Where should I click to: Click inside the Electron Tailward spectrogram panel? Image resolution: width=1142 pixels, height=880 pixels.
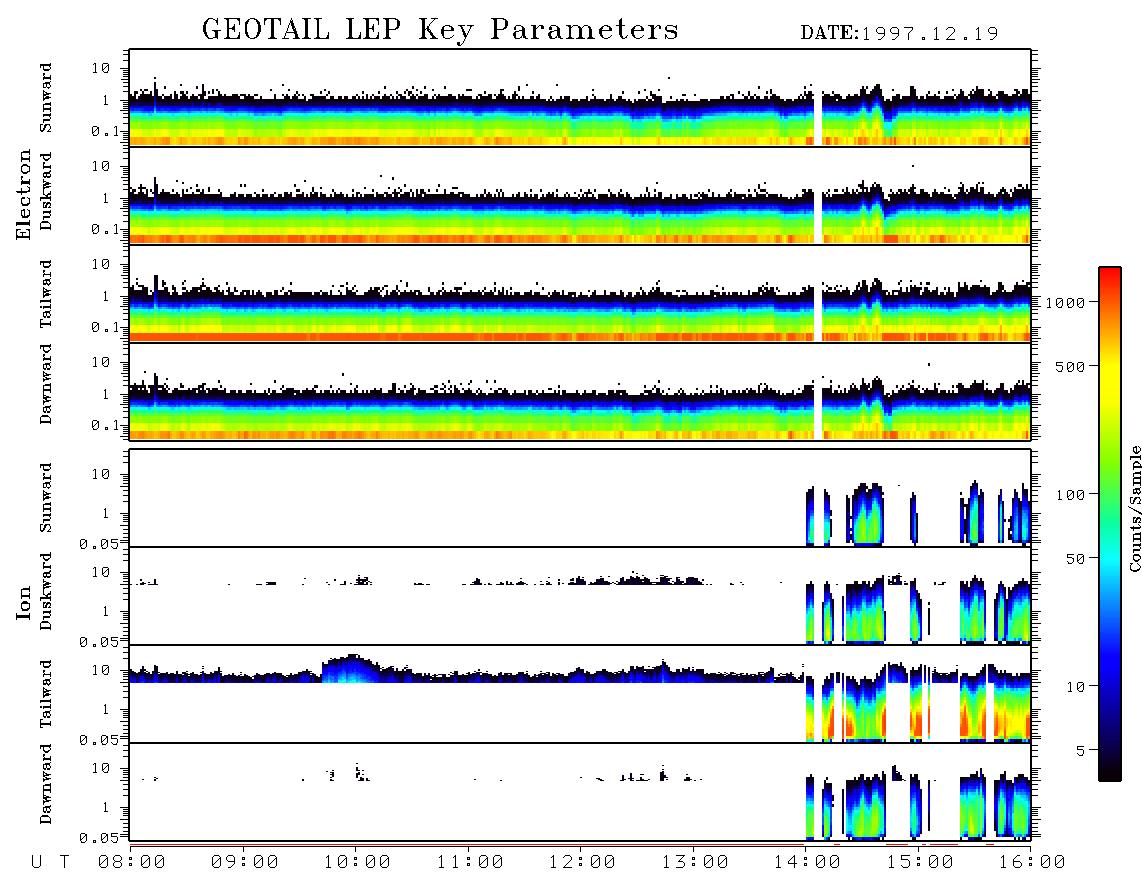click(580, 294)
